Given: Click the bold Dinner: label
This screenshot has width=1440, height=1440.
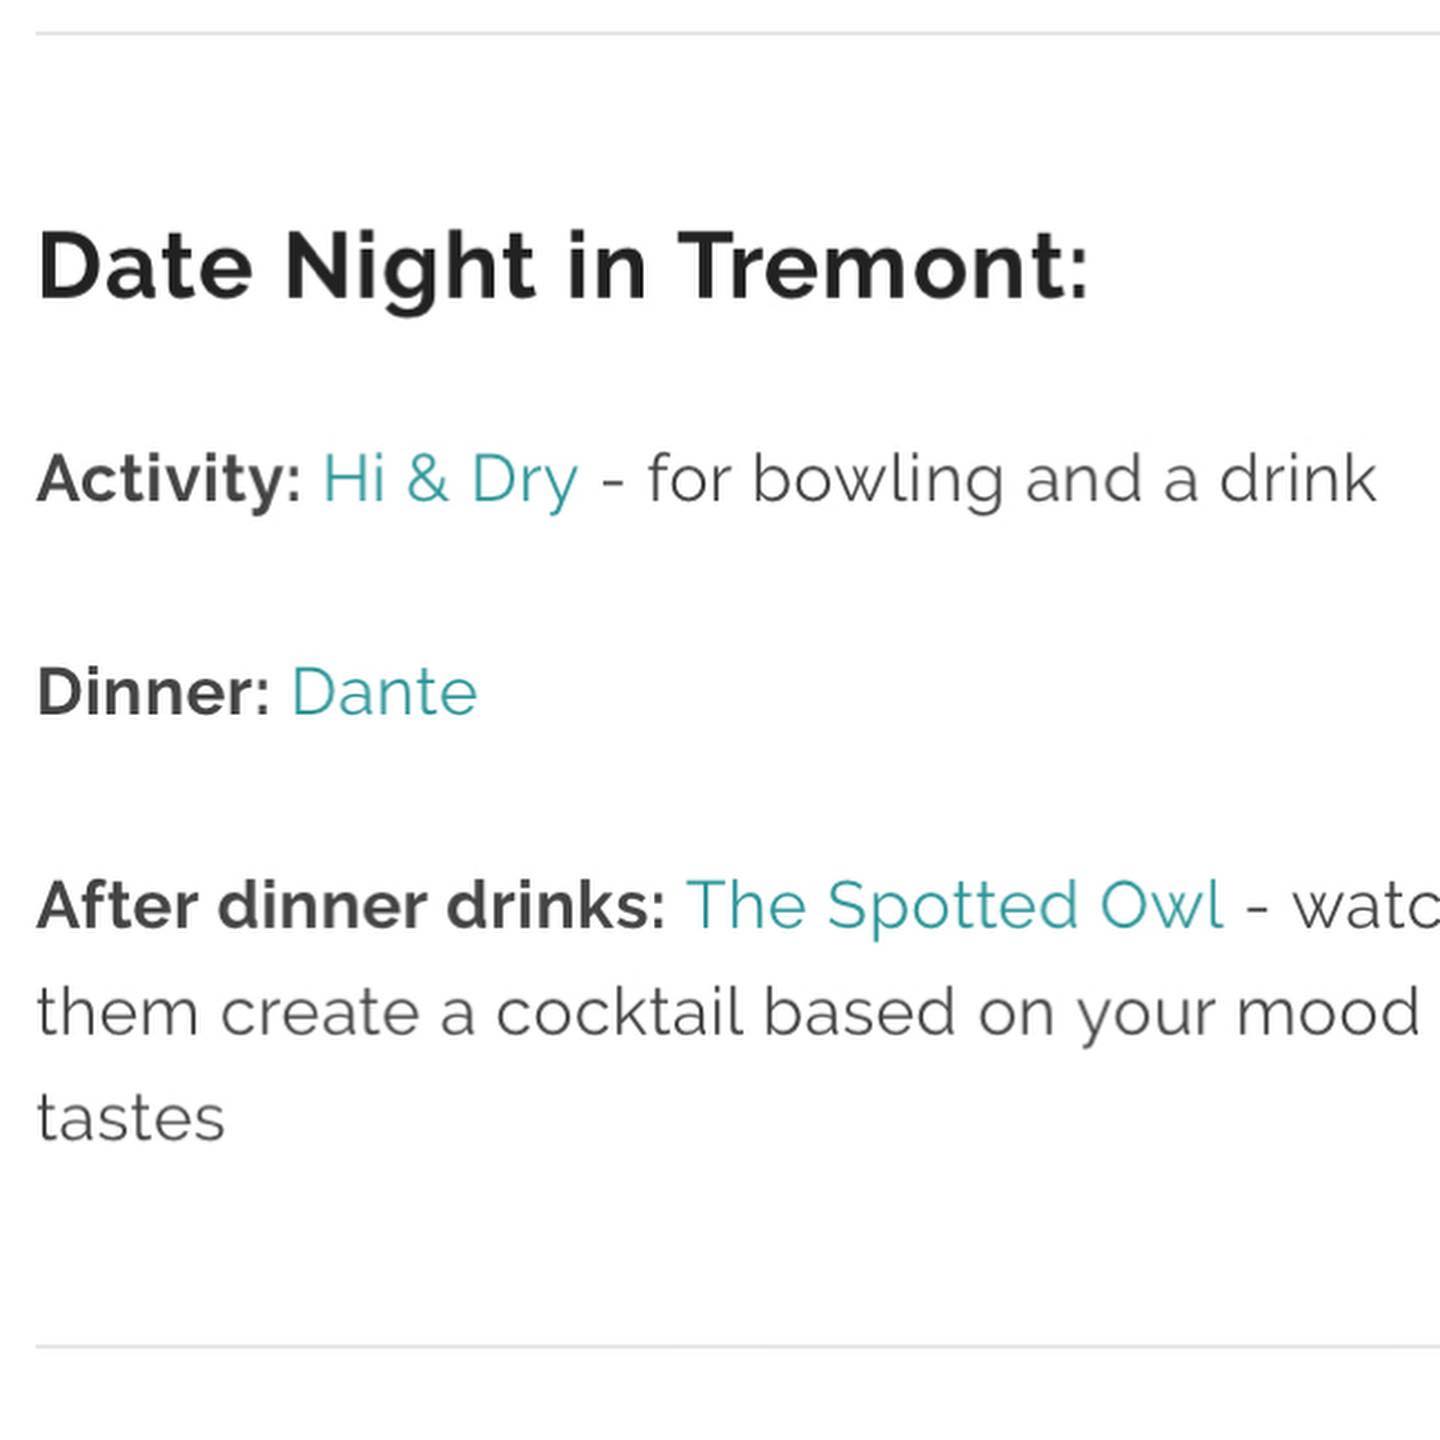Looking at the screenshot, I should tap(154, 692).
